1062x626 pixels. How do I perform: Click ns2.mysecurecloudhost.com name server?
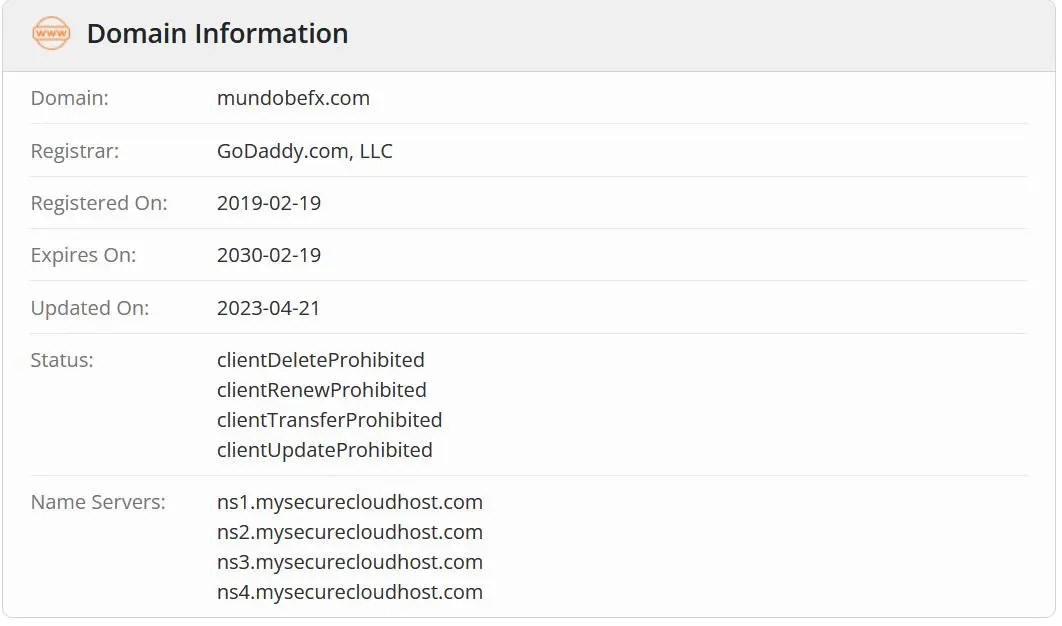(x=349, y=533)
